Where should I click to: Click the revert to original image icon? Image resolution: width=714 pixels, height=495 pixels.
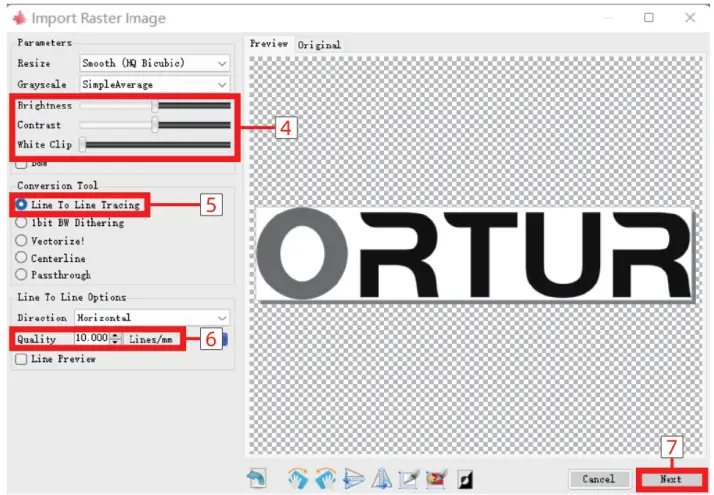[x=256, y=479]
